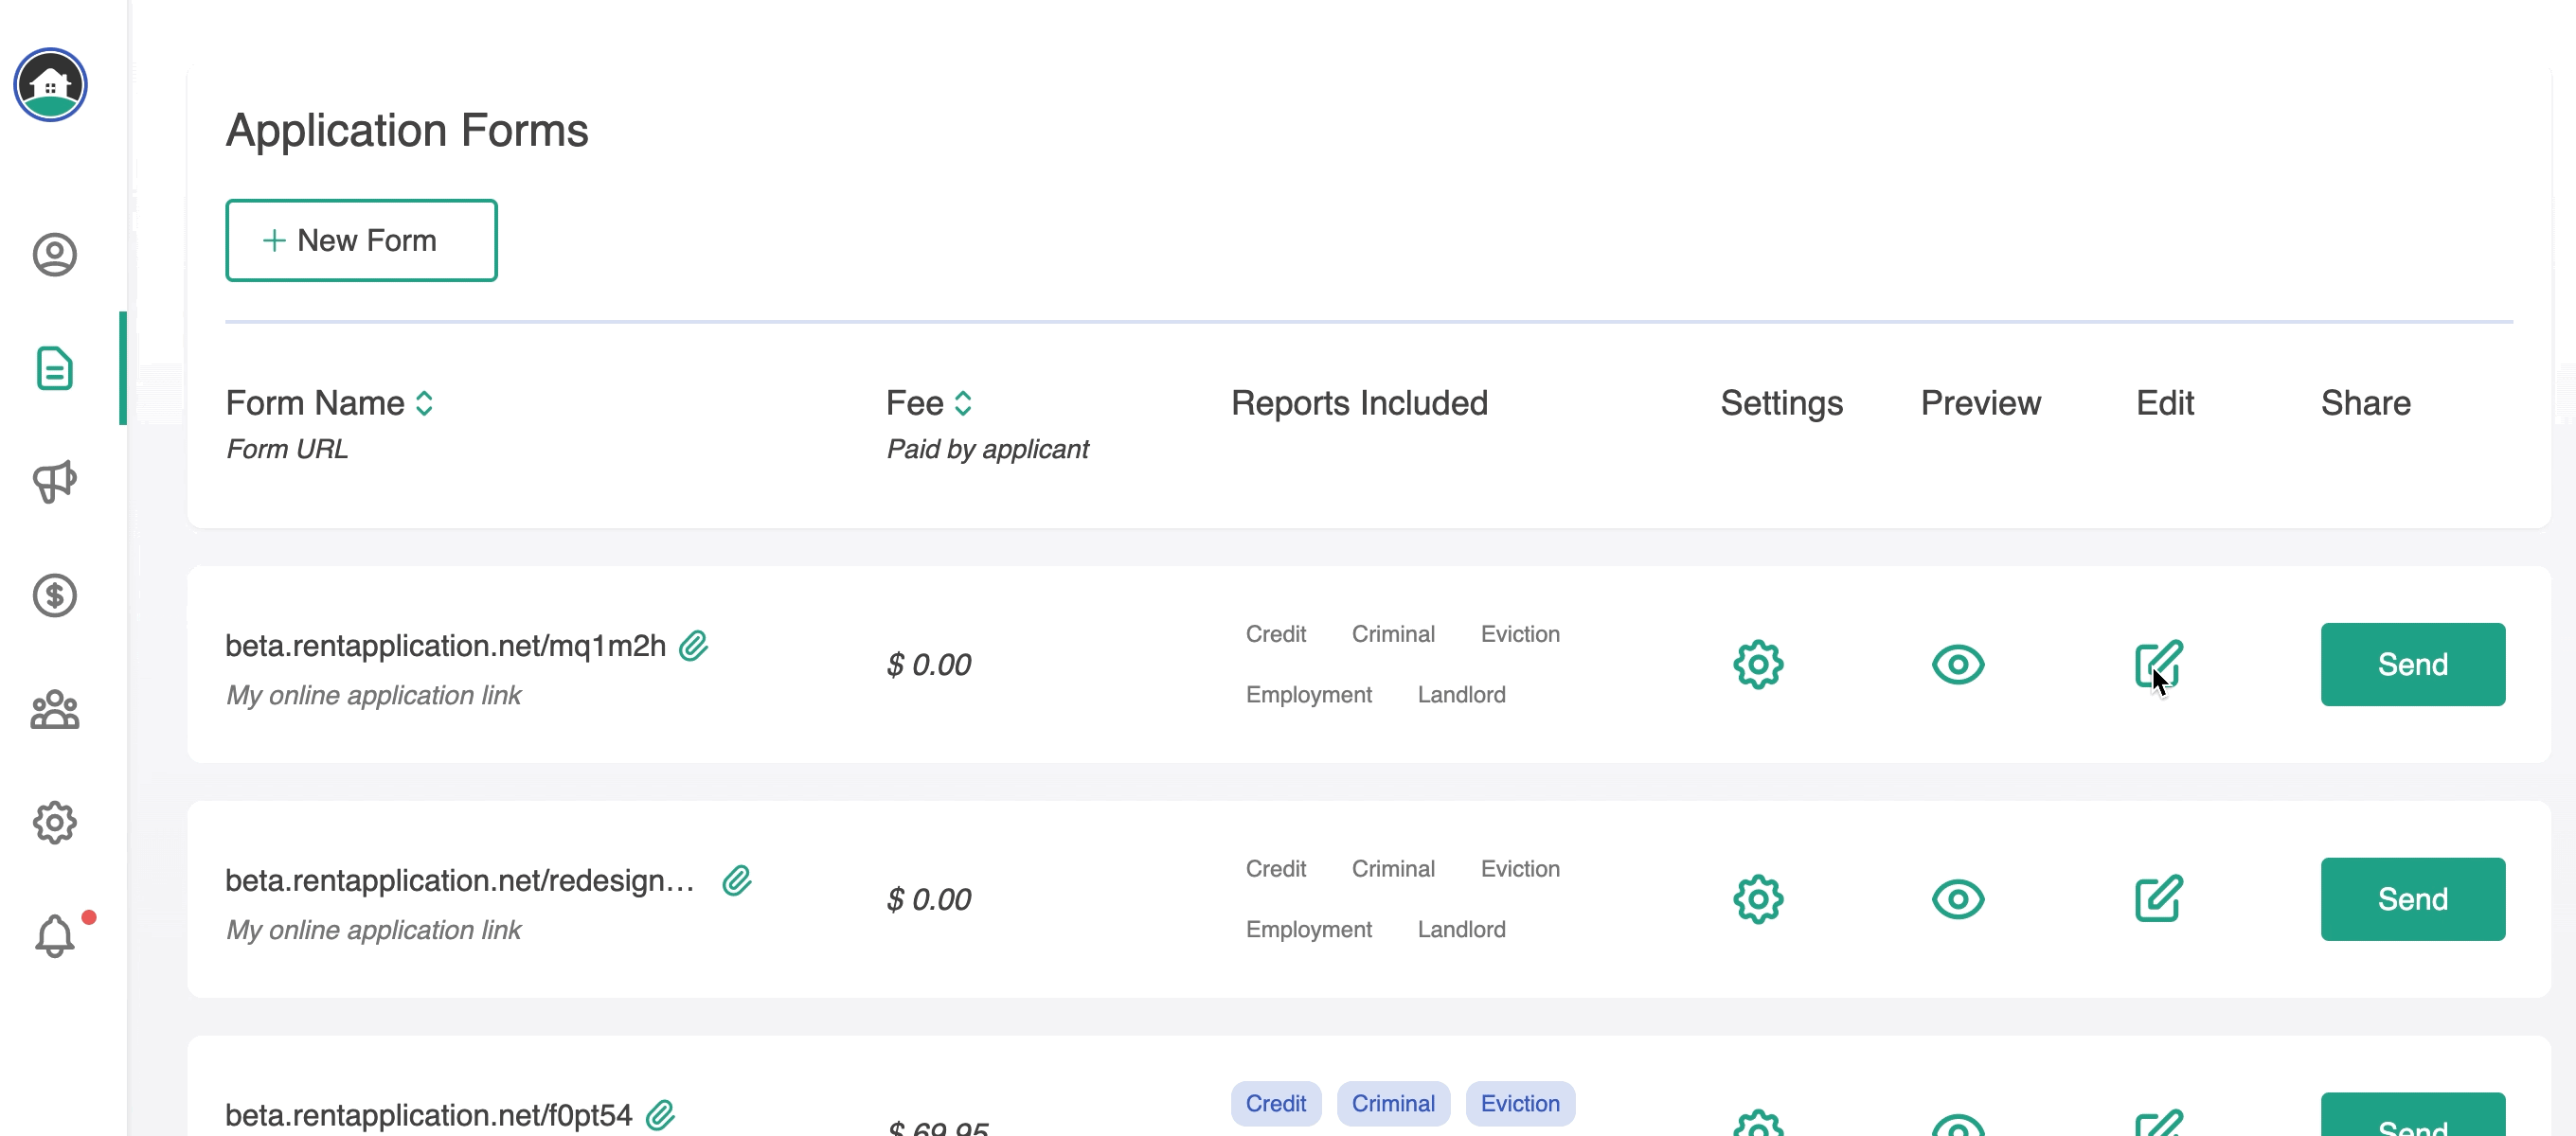The image size is (2576, 1136).
Task: Copy link paperclip for mq1m2h form
Action: click(693, 646)
